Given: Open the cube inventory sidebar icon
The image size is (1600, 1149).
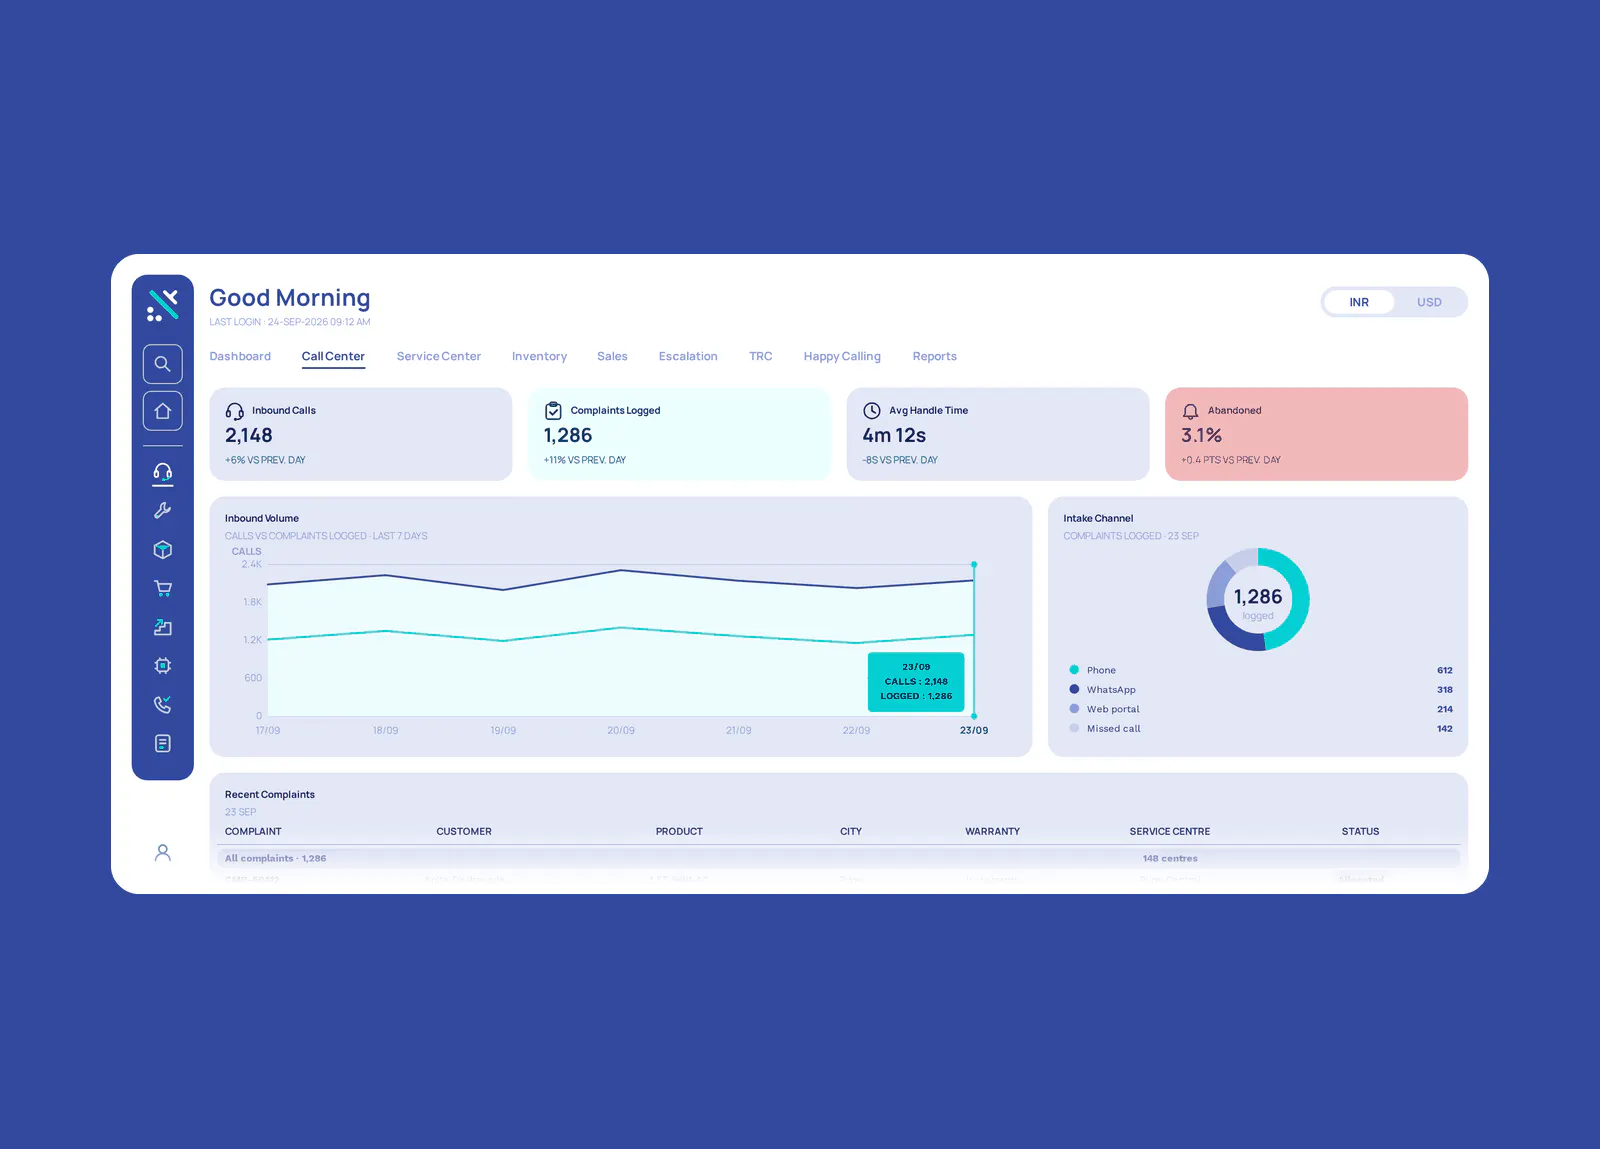Looking at the screenshot, I should [x=162, y=550].
